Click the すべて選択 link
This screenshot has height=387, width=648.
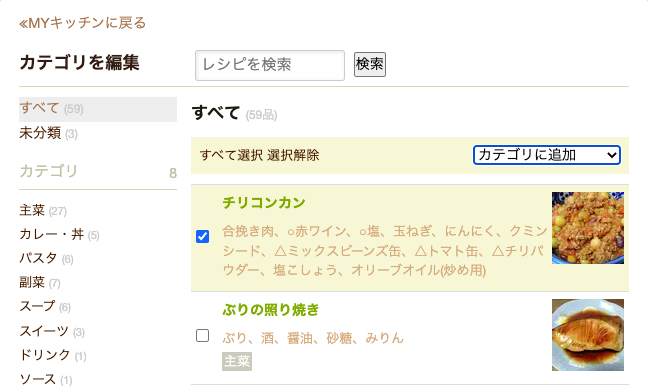click(231, 155)
